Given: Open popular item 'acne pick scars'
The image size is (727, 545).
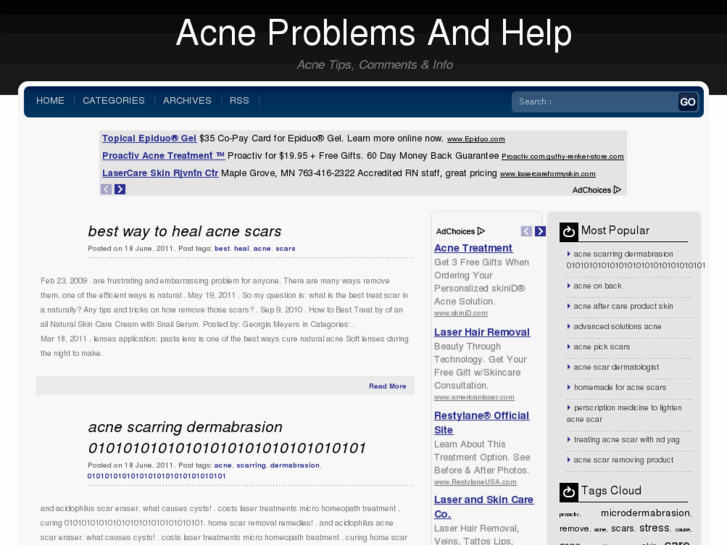Looking at the screenshot, I should [x=602, y=347].
